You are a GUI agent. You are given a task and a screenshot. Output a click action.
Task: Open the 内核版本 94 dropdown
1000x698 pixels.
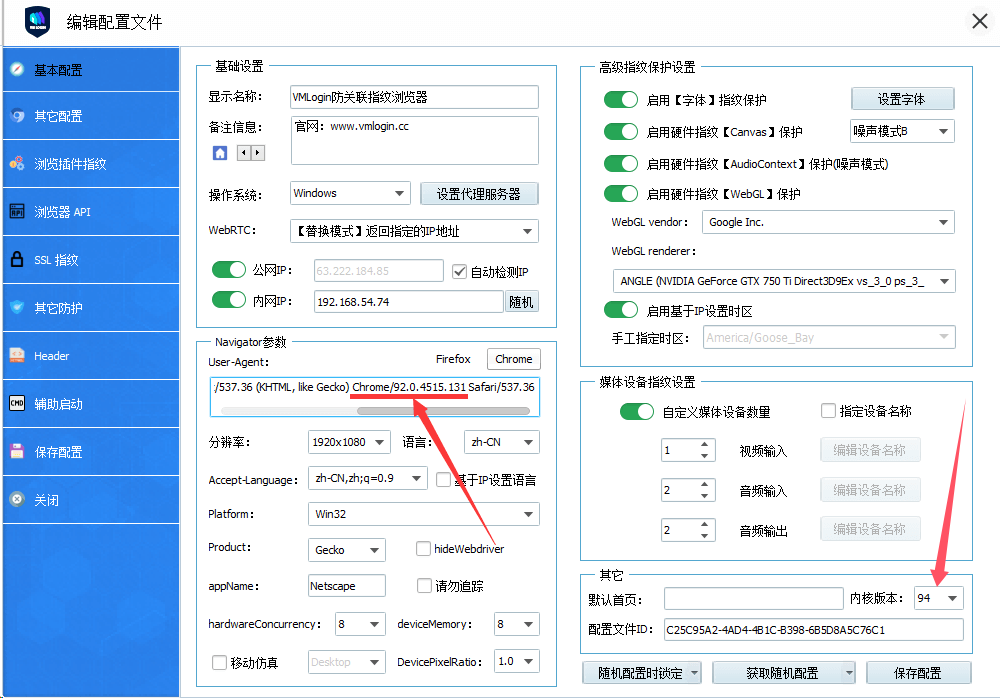(x=938, y=598)
